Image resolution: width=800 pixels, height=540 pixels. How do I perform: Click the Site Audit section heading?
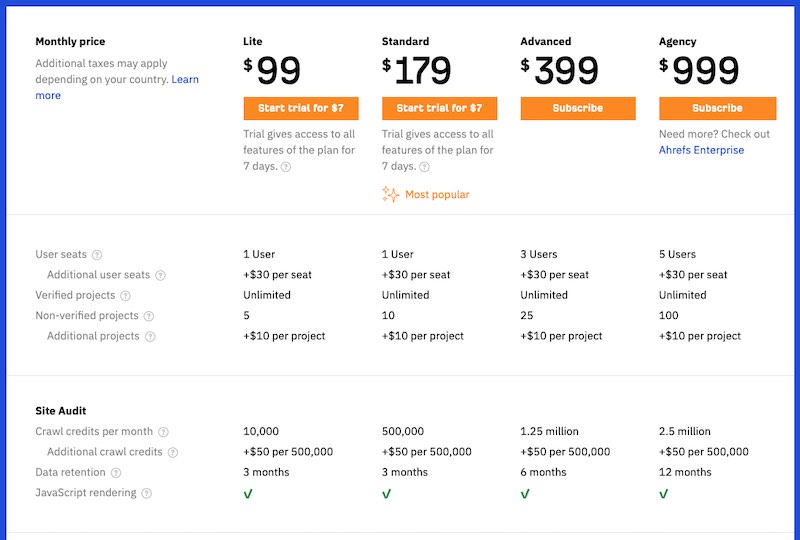(x=61, y=411)
